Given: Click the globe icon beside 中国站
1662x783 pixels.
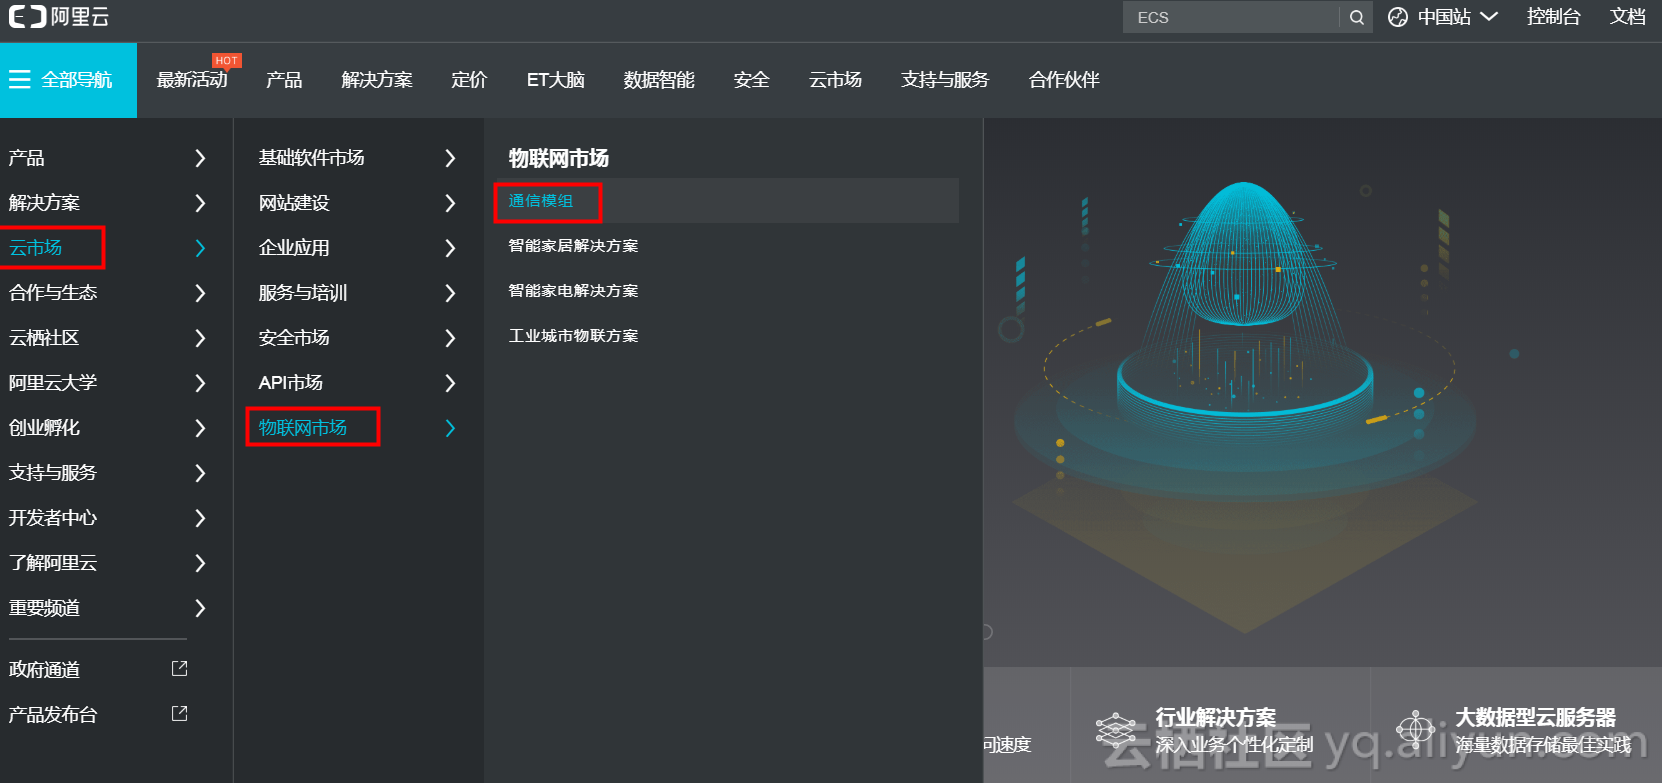Looking at the screenshot, I should tap(1398, 17).
